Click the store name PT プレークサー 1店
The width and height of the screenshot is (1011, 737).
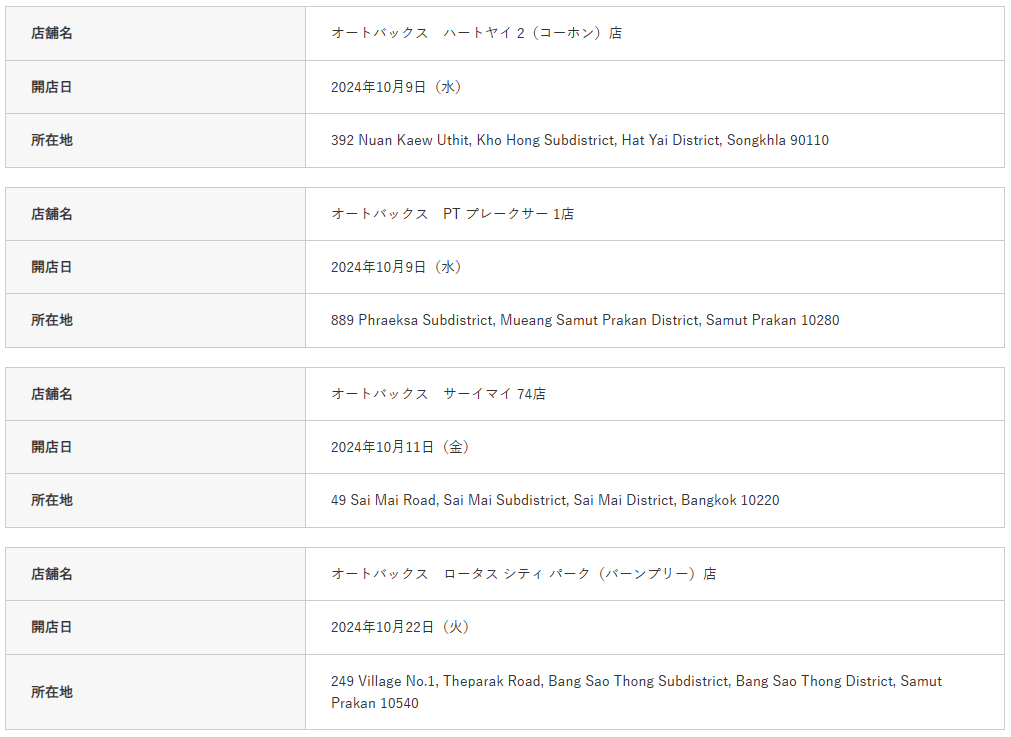452,214
